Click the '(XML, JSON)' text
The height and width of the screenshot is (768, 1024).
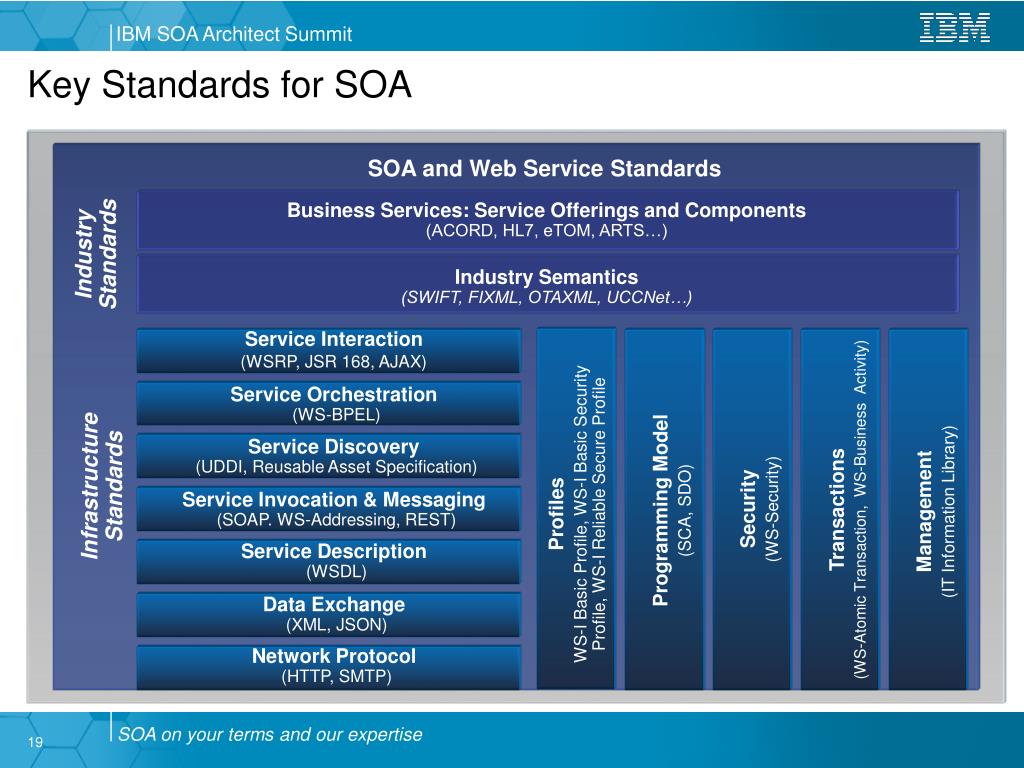pyautogui.click(x=336, y=625)
